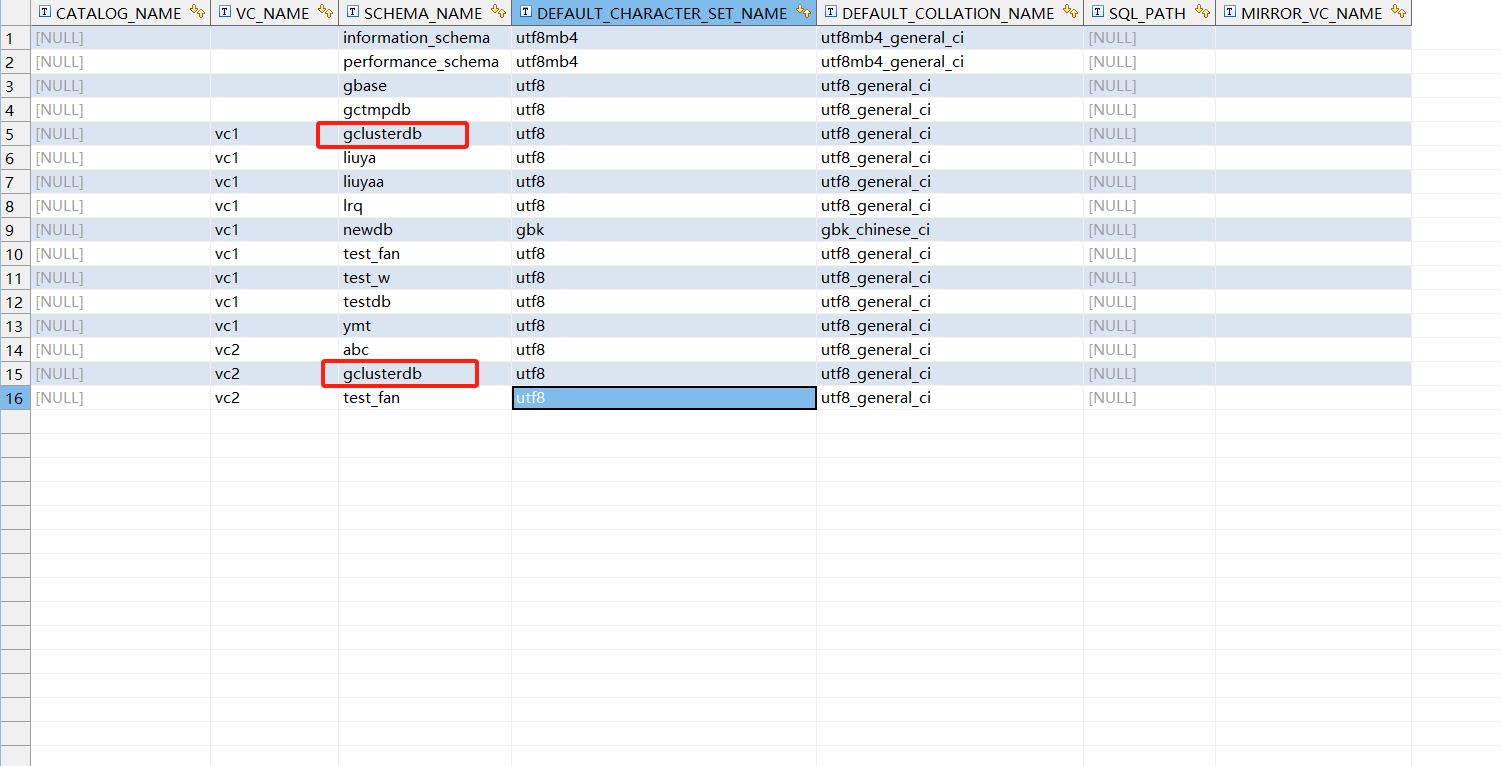Click the liuya schema cell
The image size is (1501, 766).
[x=425, y=158]
